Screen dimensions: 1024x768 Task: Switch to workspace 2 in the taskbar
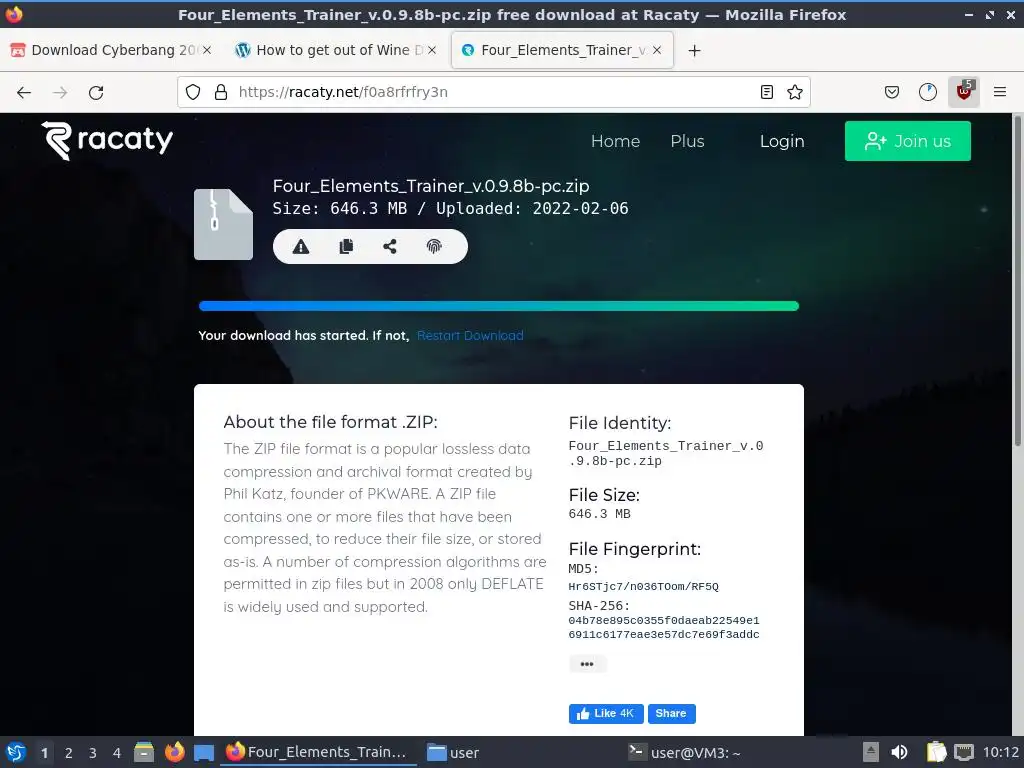tap(69, 753)
